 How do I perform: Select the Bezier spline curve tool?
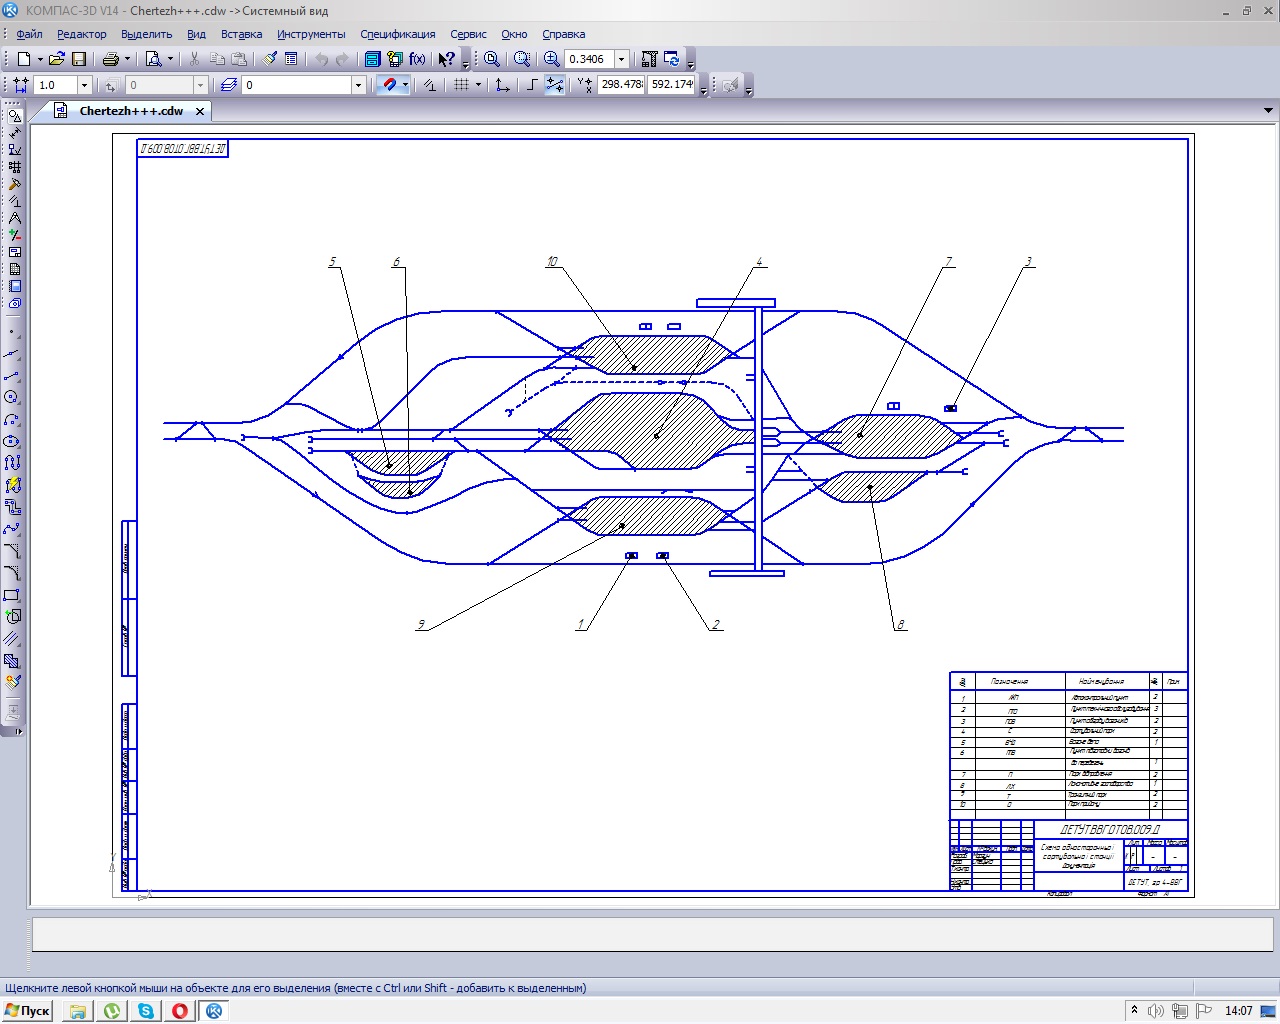tap(12, 529)
